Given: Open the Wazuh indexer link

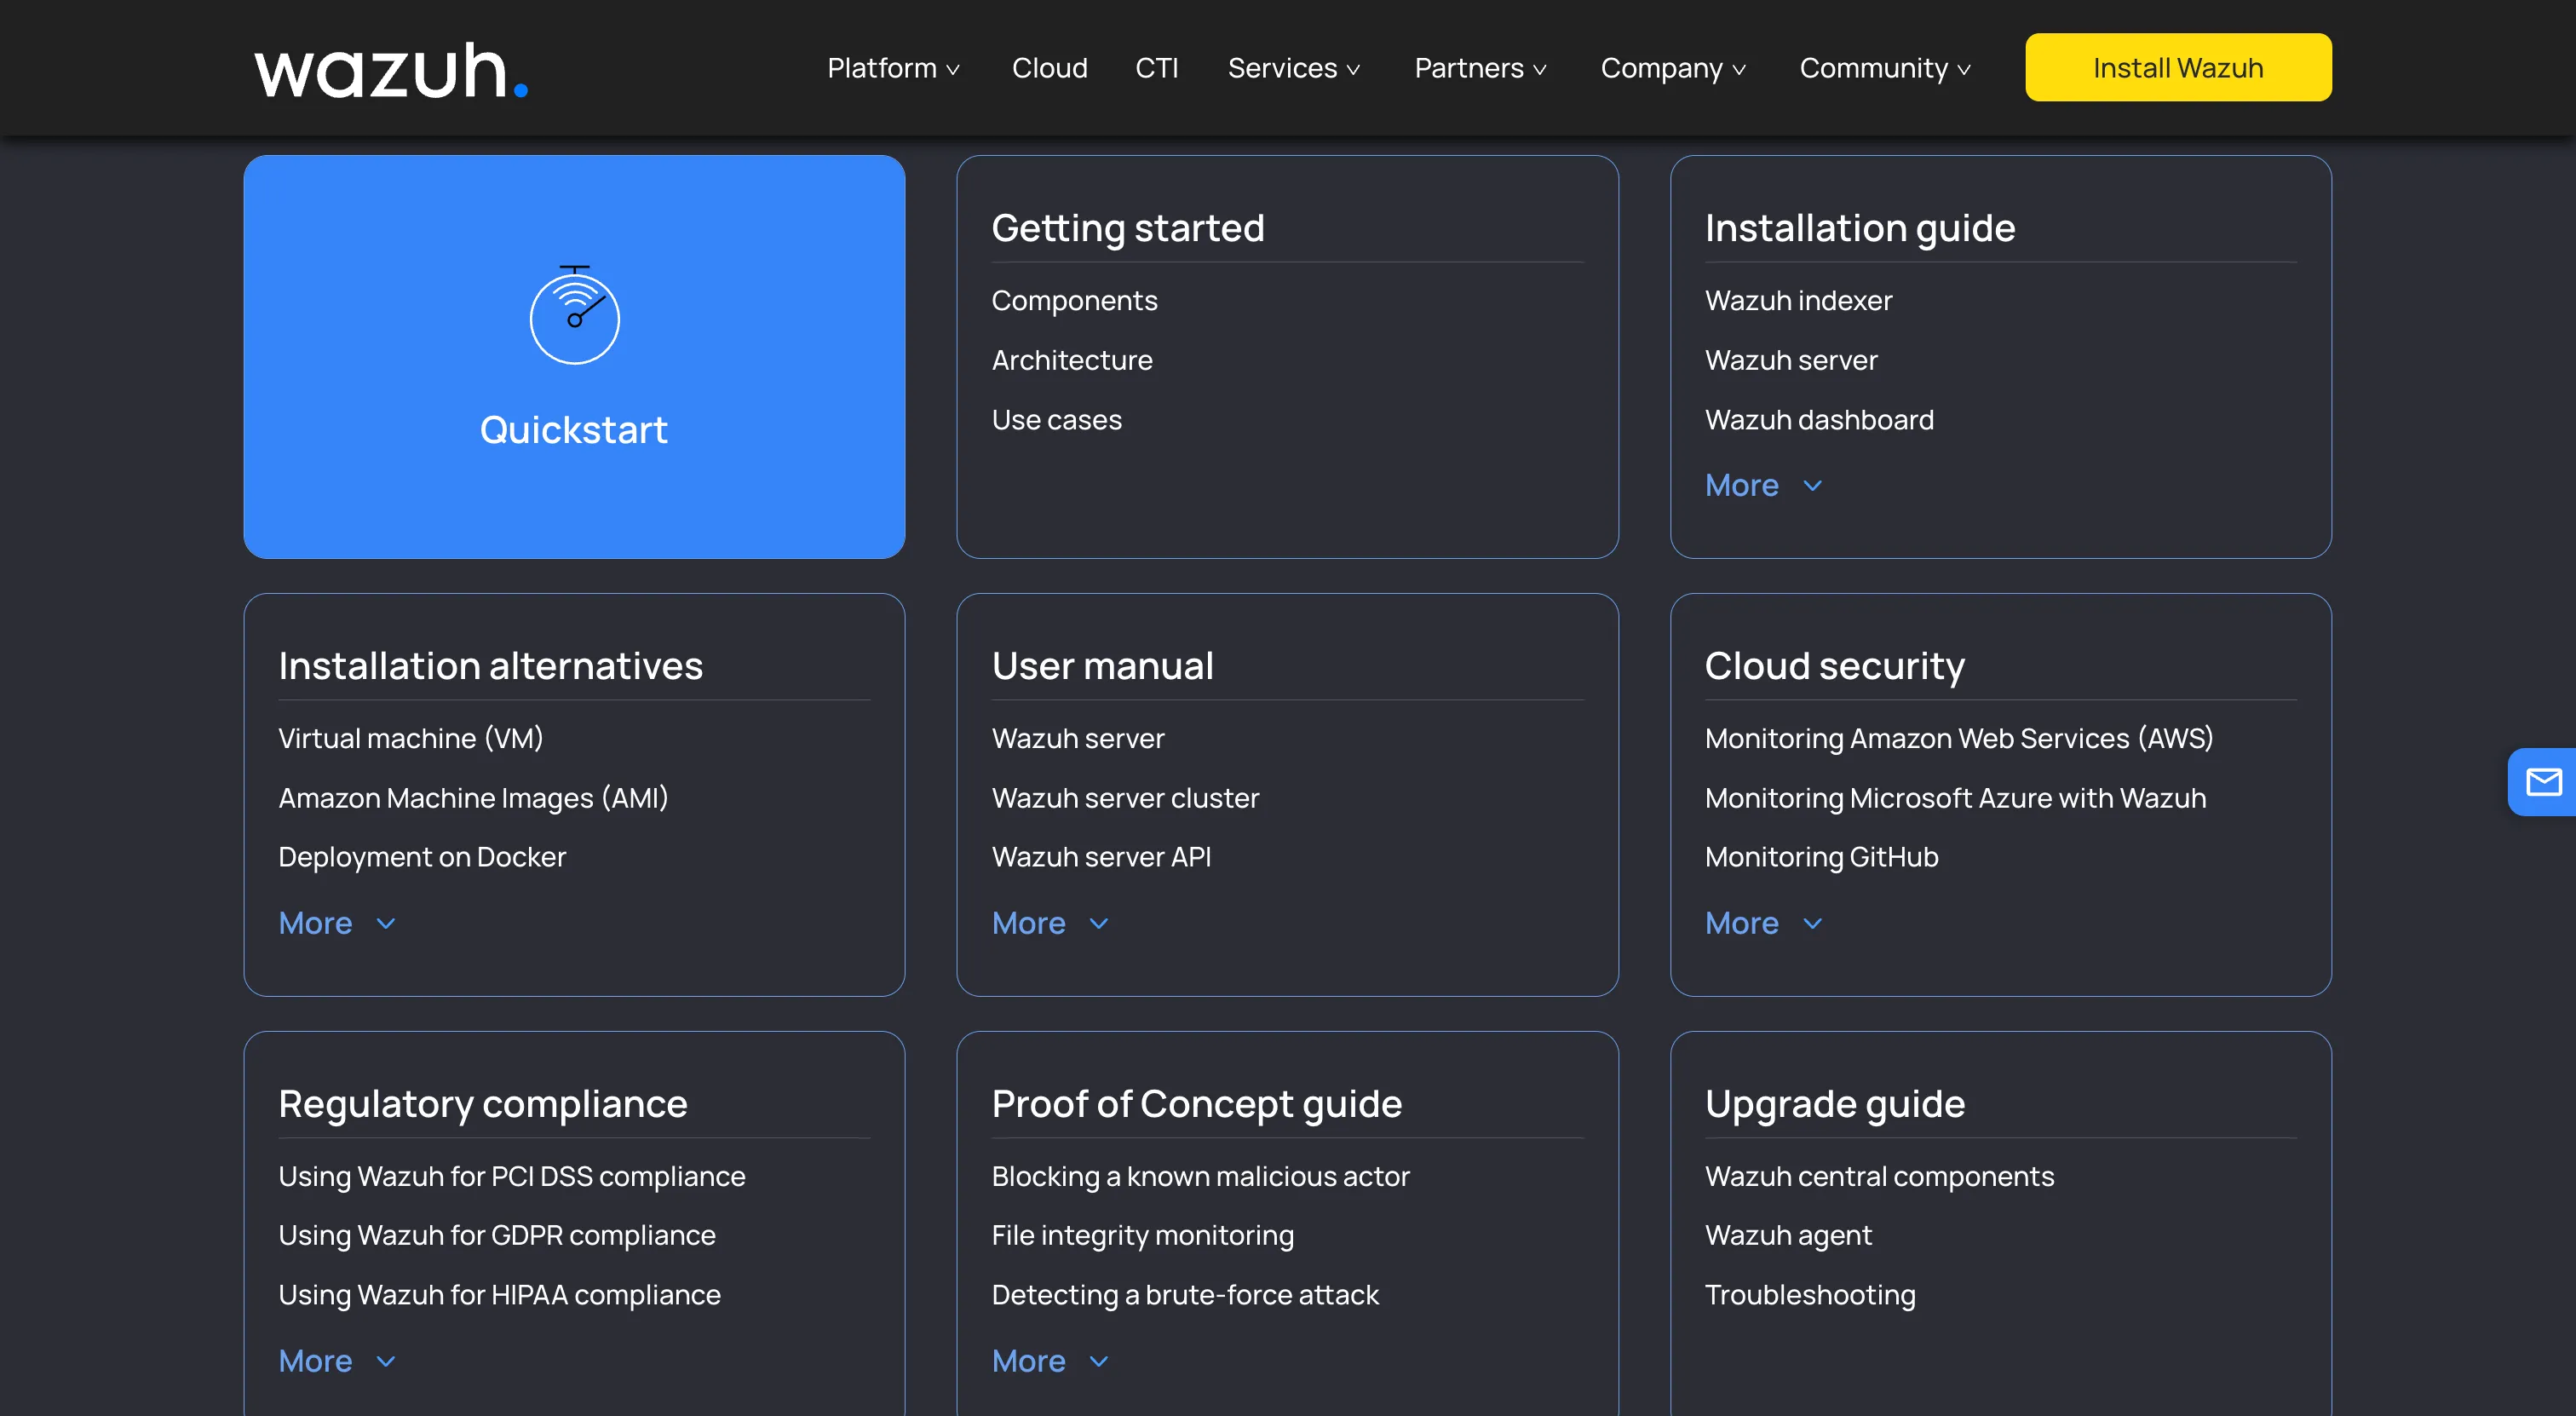Looking at the screenshot, I should coord(1798,301).
